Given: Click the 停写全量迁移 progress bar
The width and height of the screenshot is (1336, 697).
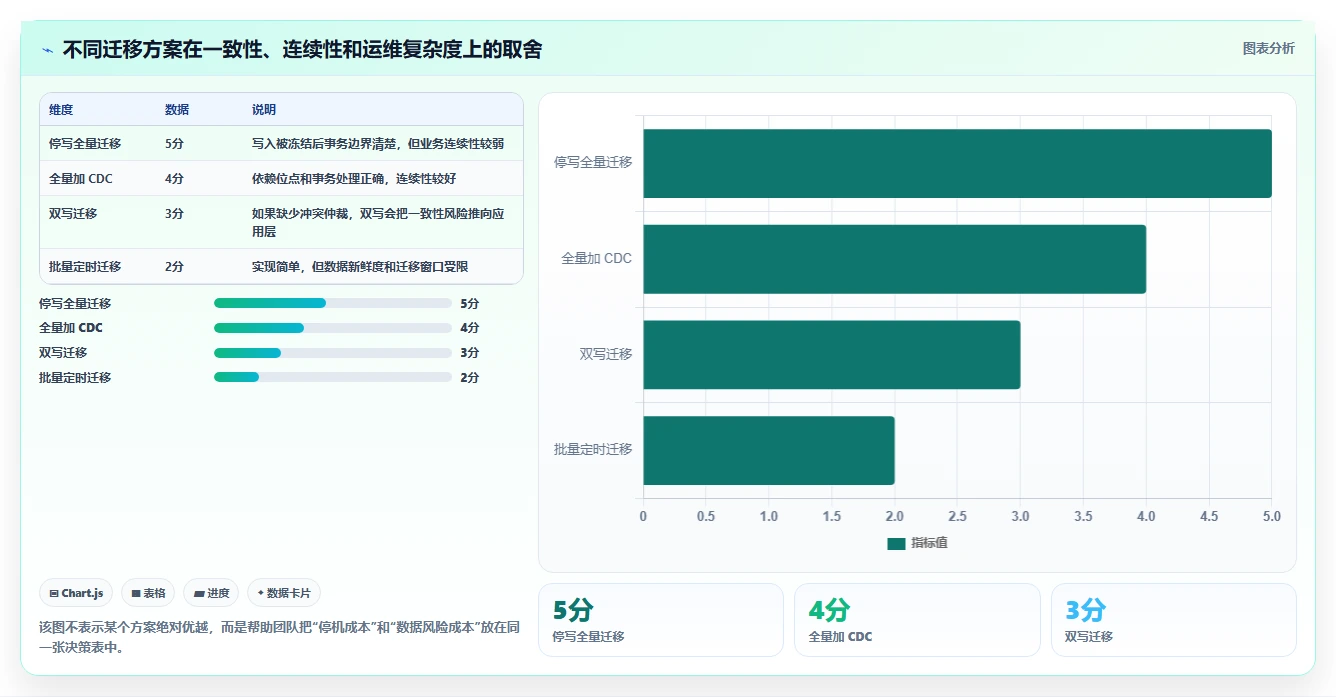Looking at the screenshot, I should [x=333, y=303].
